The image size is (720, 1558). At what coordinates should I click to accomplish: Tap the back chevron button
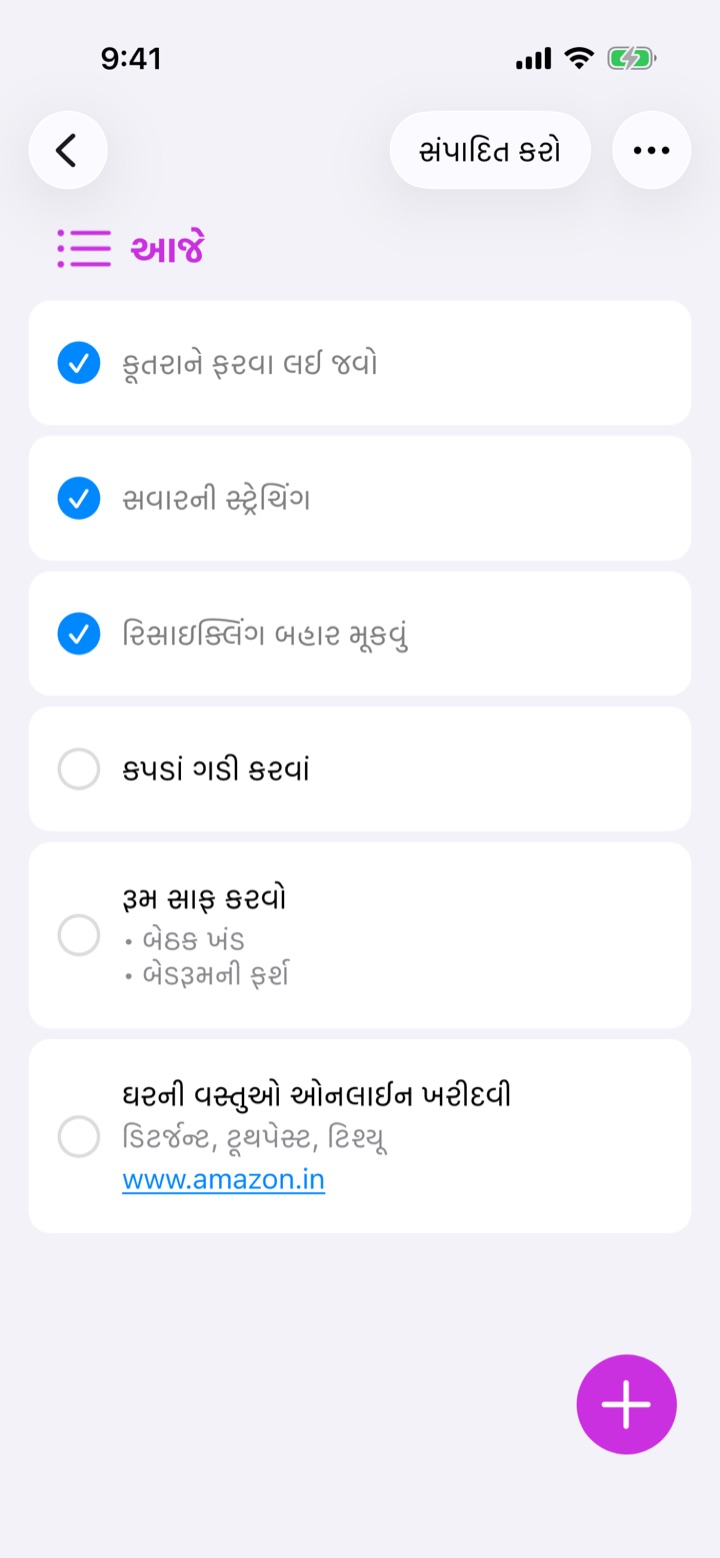[68, 151]
